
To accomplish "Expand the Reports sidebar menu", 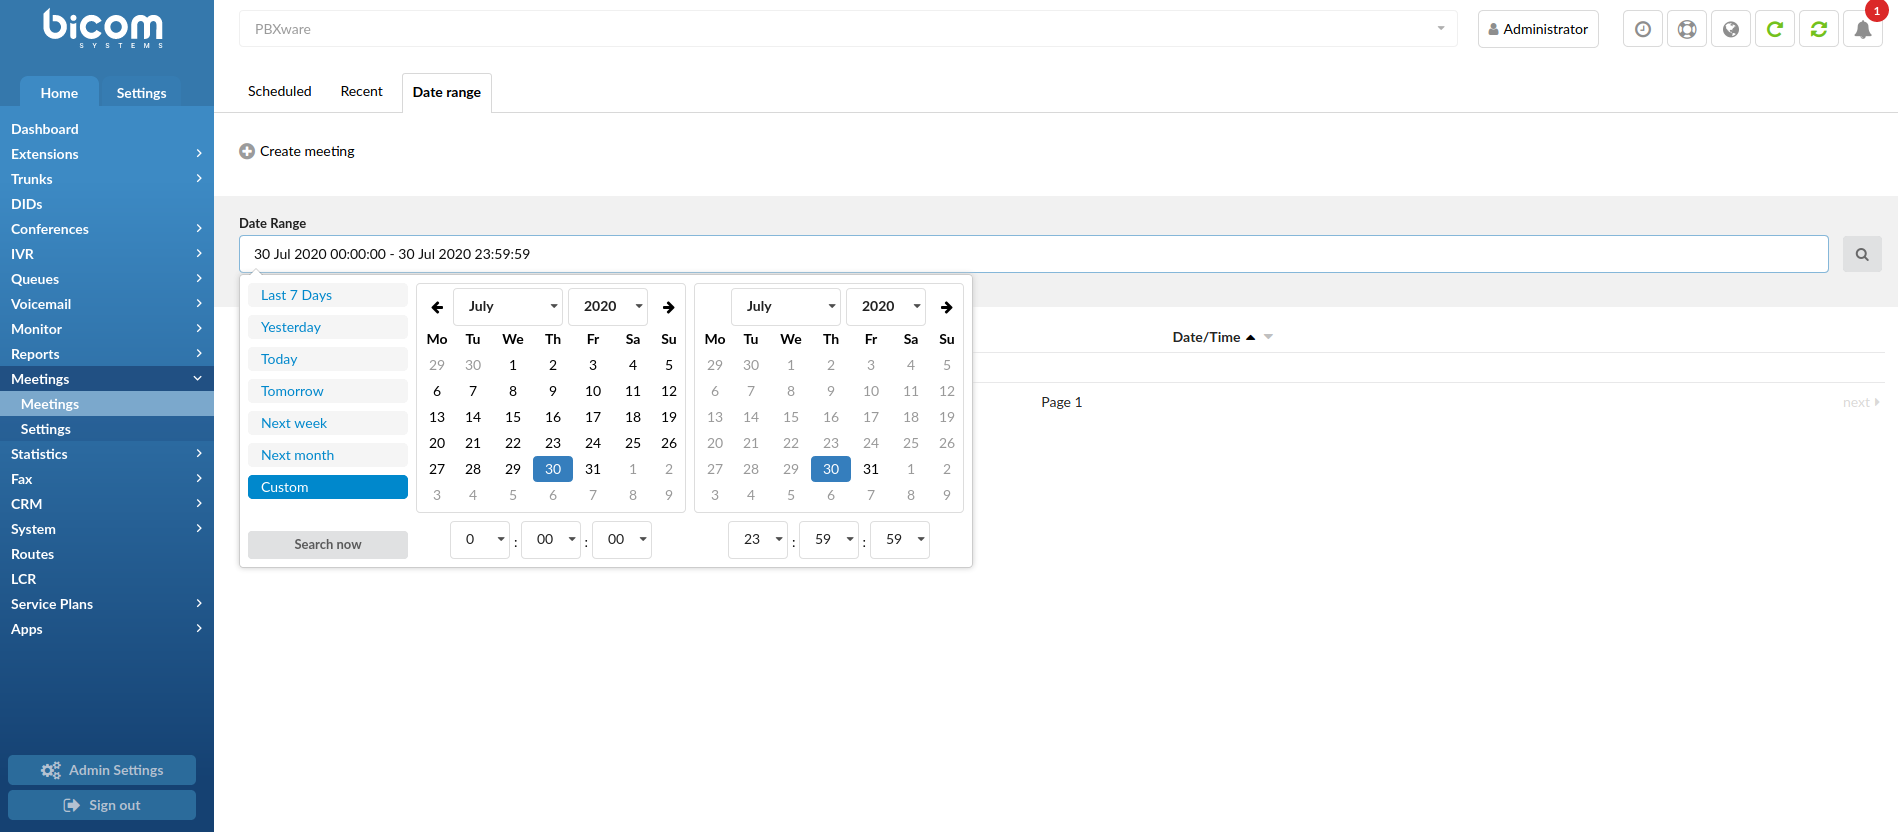I will coord(106,354).
